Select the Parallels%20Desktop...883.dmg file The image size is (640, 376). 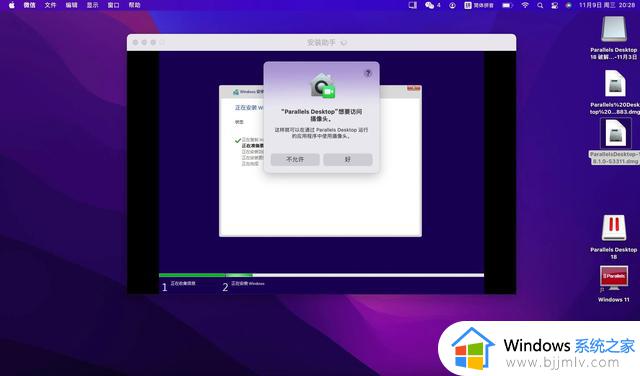click(x=615, y=84)
